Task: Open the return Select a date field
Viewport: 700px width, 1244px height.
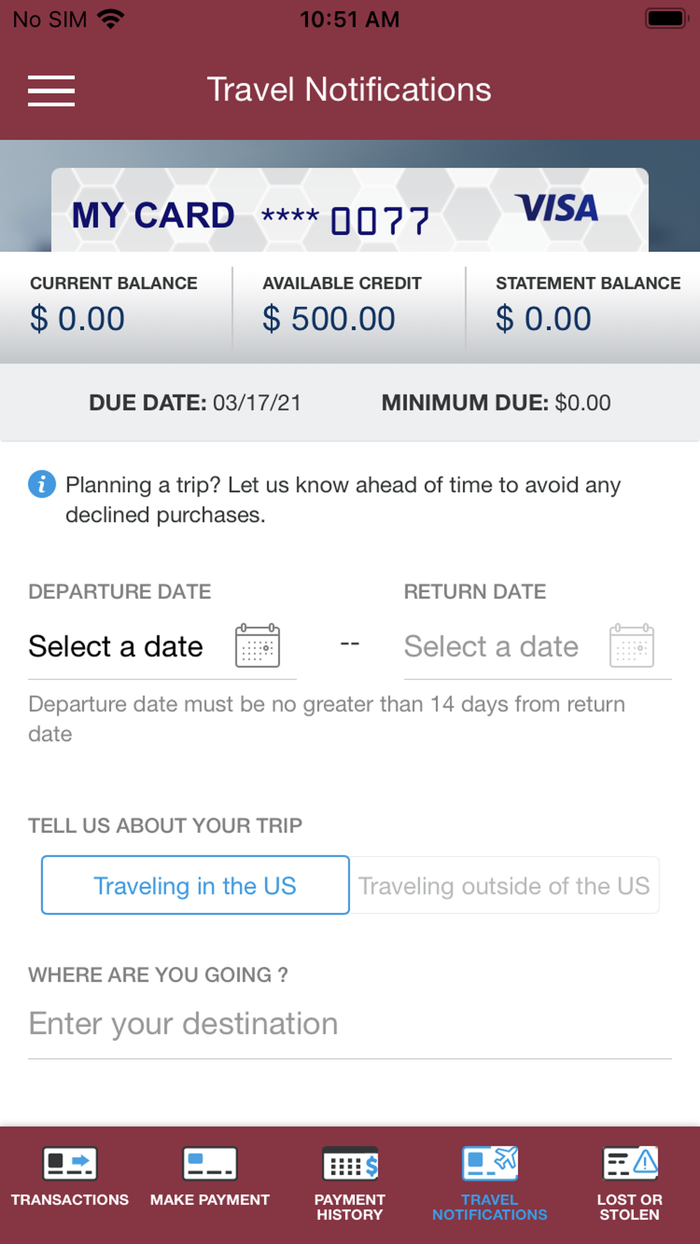Action: click(x=491, y=646)
